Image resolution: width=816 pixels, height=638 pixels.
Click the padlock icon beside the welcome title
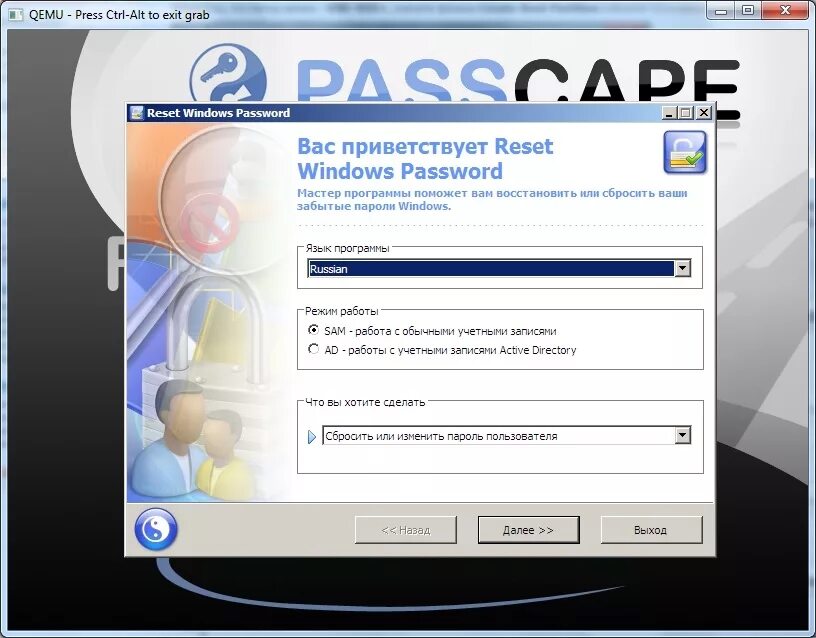(x=685, y=152)
